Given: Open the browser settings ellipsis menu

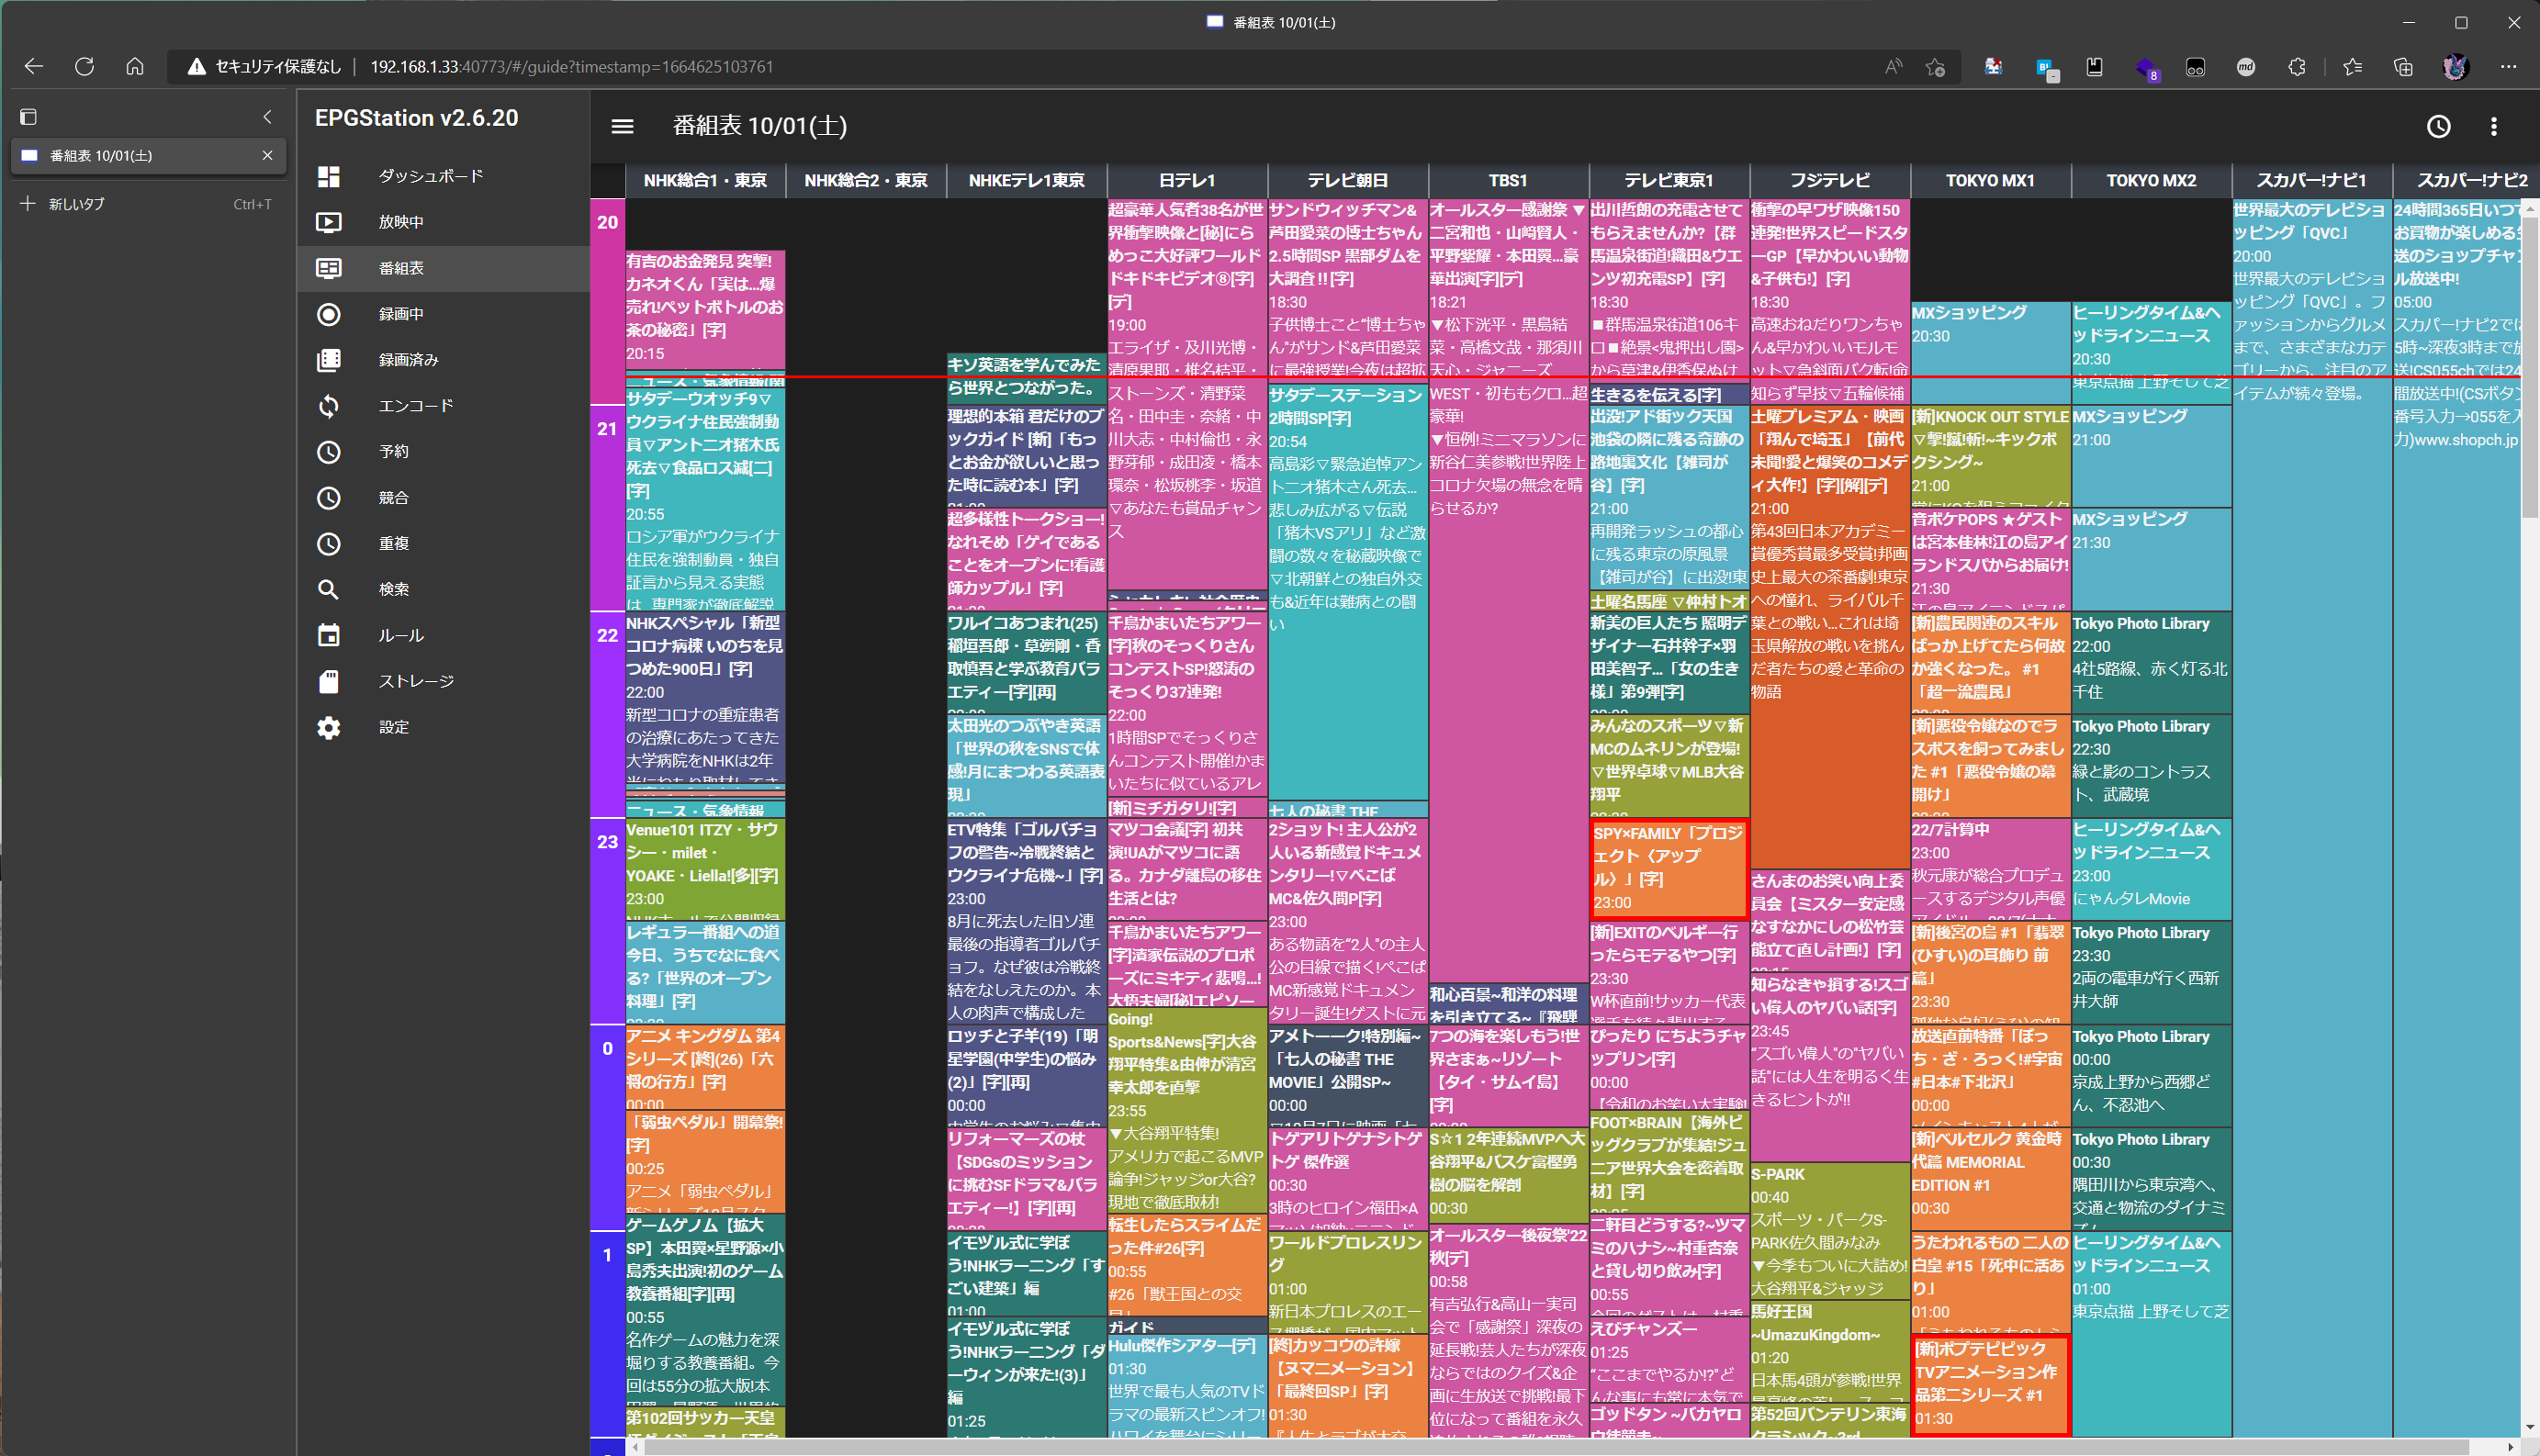Looking at the screenshot, I should tap(2507, 67).
